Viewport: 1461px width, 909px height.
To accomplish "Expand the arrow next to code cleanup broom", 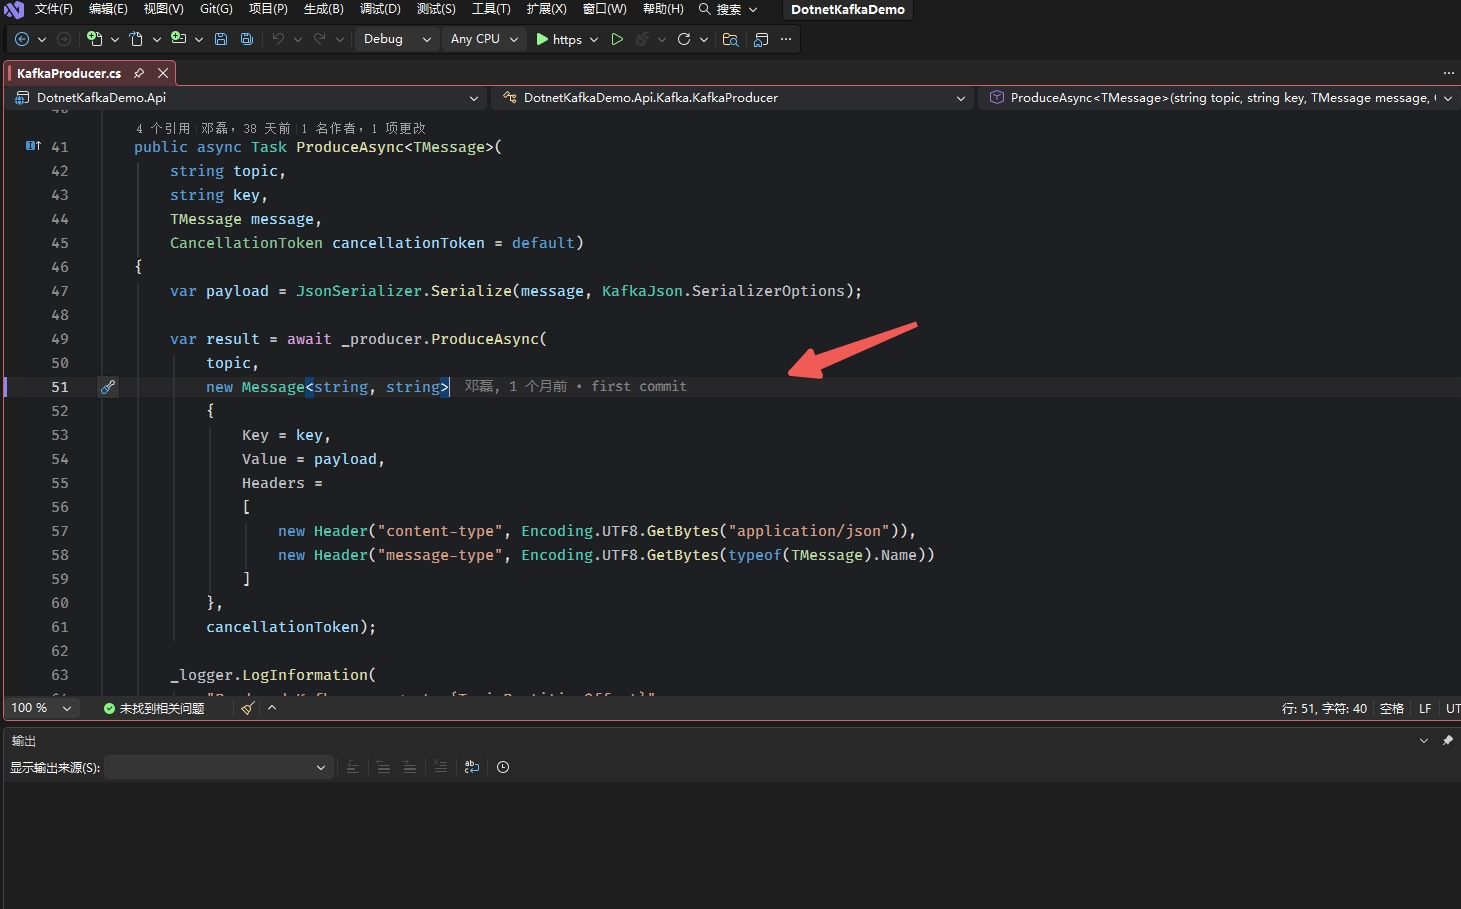I will 272,708.
